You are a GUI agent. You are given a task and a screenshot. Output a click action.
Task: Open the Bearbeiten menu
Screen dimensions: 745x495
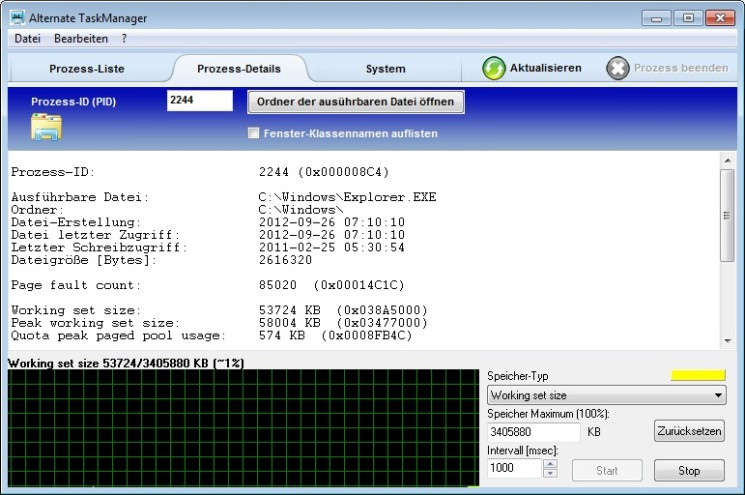click(81, 38)
